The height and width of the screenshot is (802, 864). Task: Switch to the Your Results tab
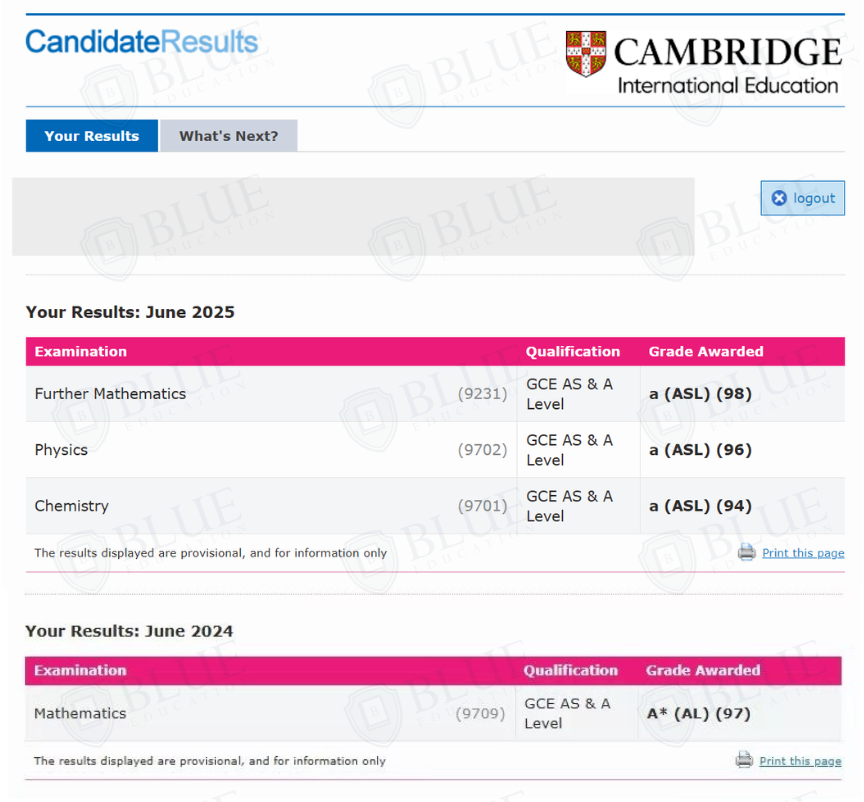(91, 136)
